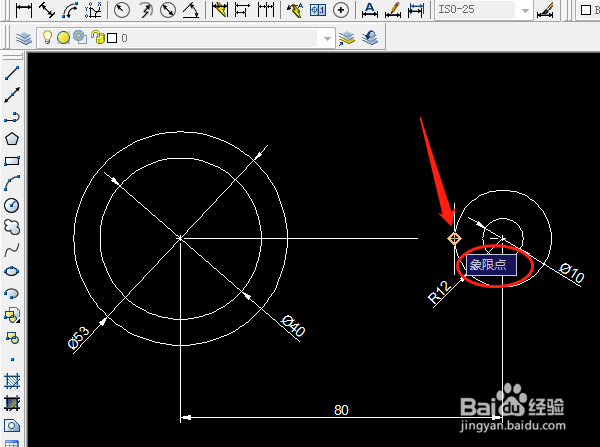Viewport: 600px width, 447px height.
Task: Click the Center Mark tool
Action: tap(341, 10)
